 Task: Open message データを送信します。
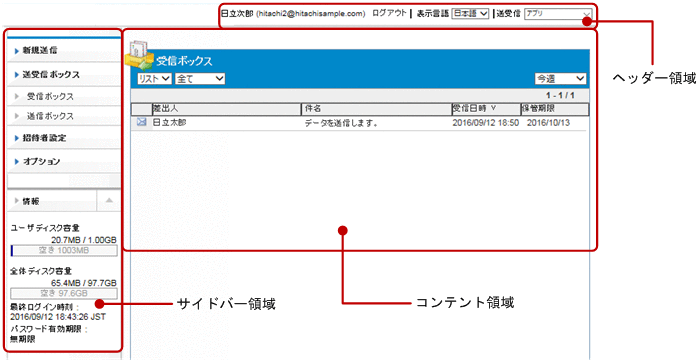[342, 123]
